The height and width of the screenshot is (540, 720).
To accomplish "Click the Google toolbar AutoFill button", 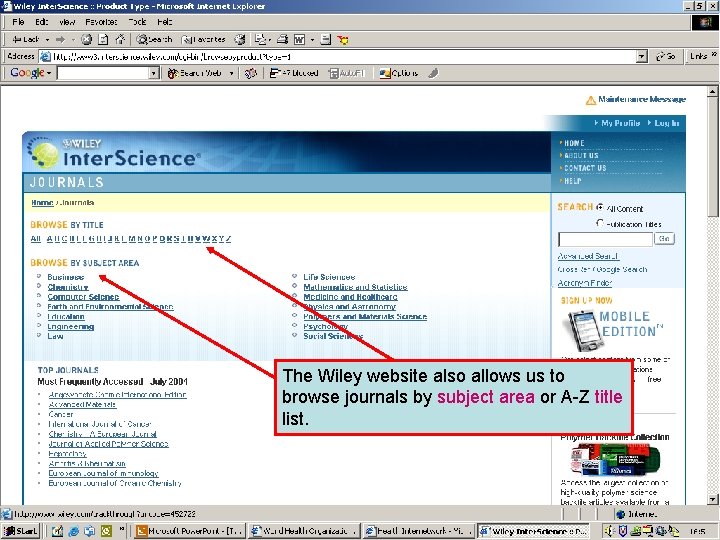I will (347, 73).
